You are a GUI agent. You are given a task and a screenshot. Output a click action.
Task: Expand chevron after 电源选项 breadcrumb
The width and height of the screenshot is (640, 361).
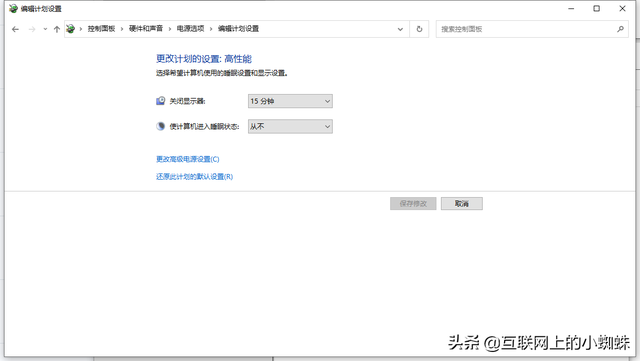click(211, 29)
